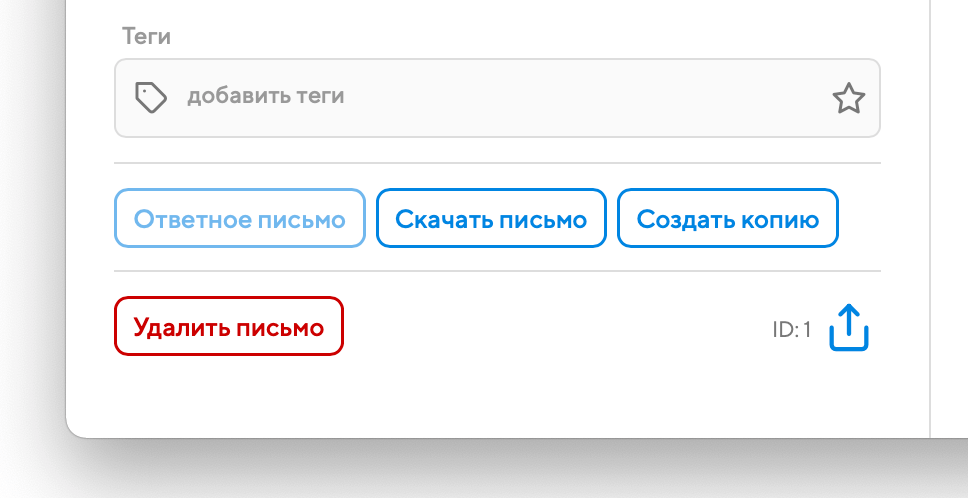Image resolution: width=968 pixels, height=498 pixels.
Task: Click the red "Удалить письмо" button
Action: (229, 326)
